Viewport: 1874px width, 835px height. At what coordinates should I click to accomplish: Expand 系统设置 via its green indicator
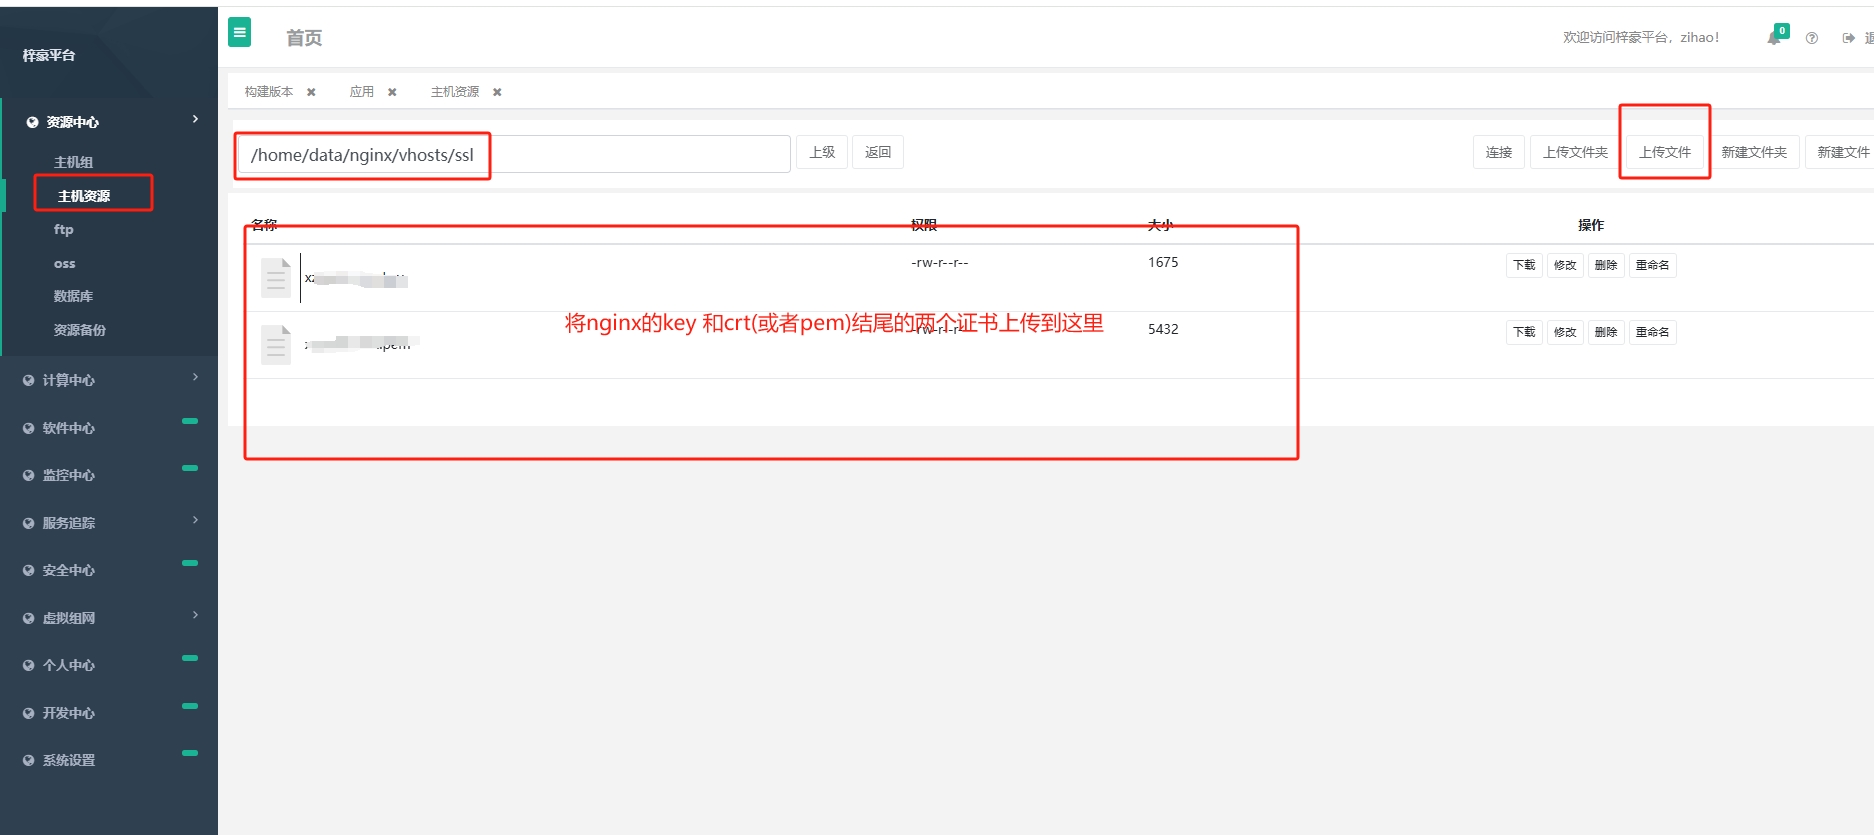[x=190, y=753]
